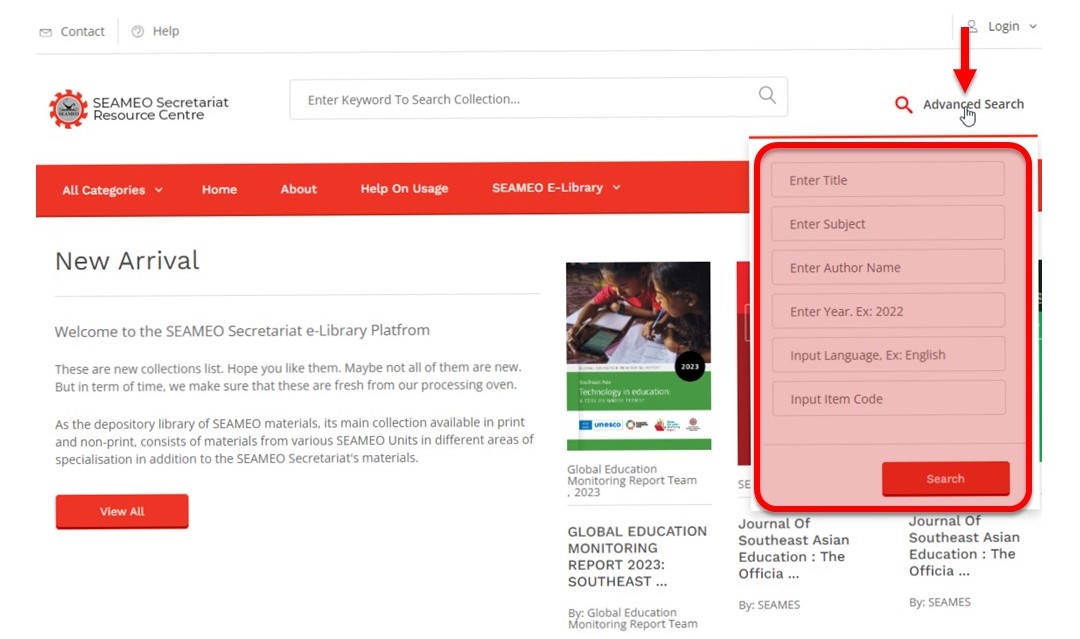Click the 'Global Education Monitoring Report Team , 2023' caption

pos(632,481)
